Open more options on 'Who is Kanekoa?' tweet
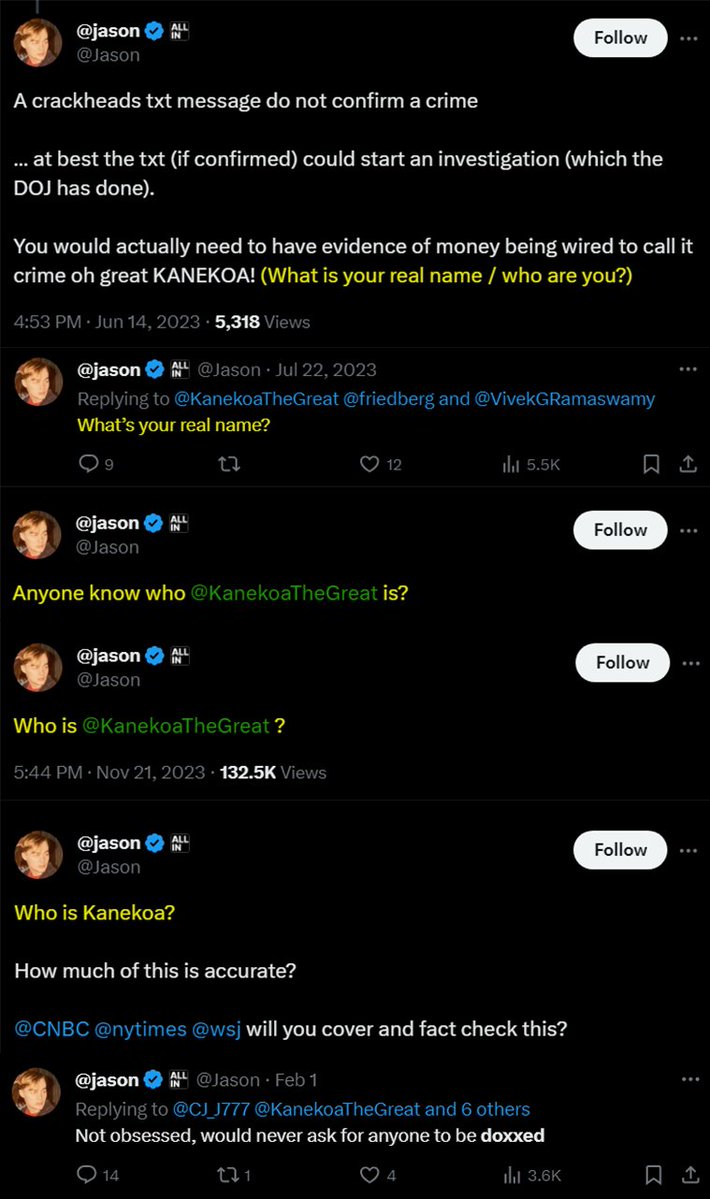The height and width of the screenshot is (1199, 710). (x=688, y=850)
